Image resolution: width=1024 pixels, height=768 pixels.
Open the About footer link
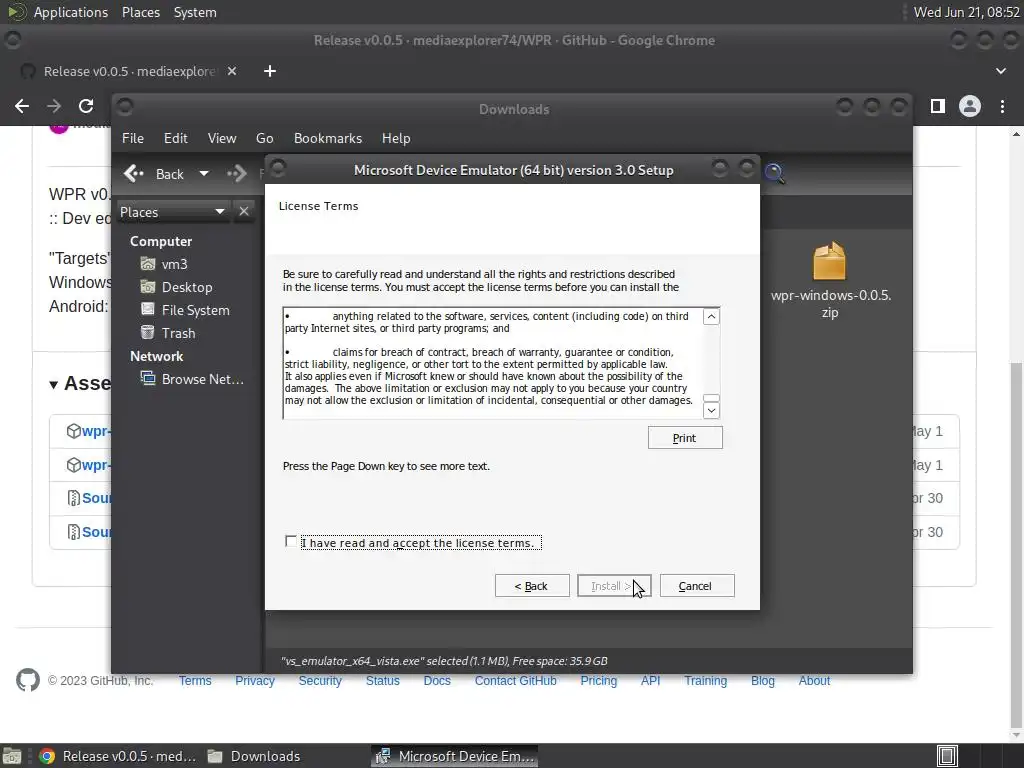click(x=814, y=680)
